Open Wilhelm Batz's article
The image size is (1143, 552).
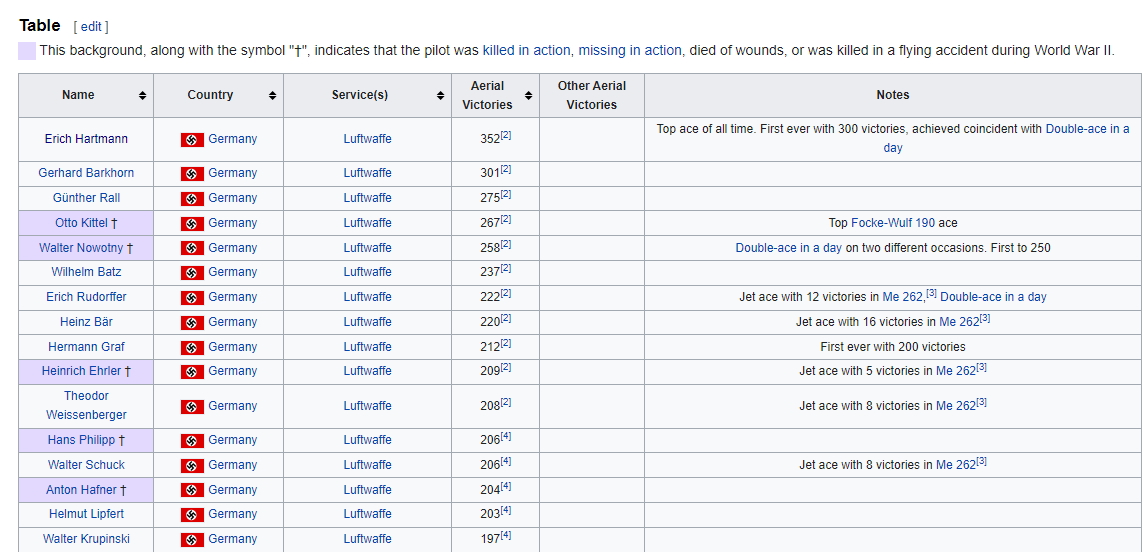click(x=86, y=272)
